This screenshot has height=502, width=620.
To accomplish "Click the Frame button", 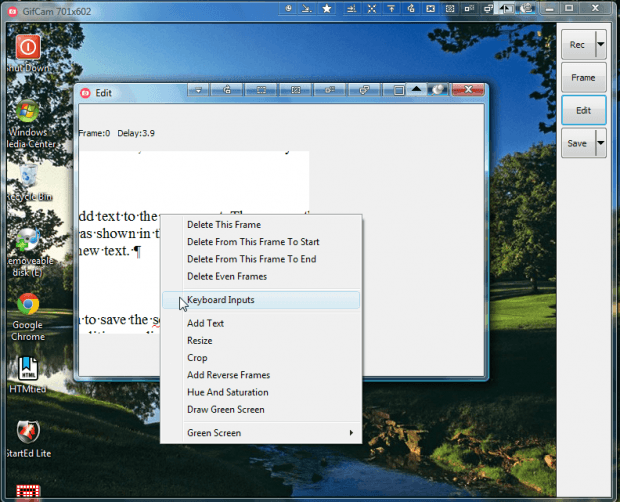I will 583,77.
